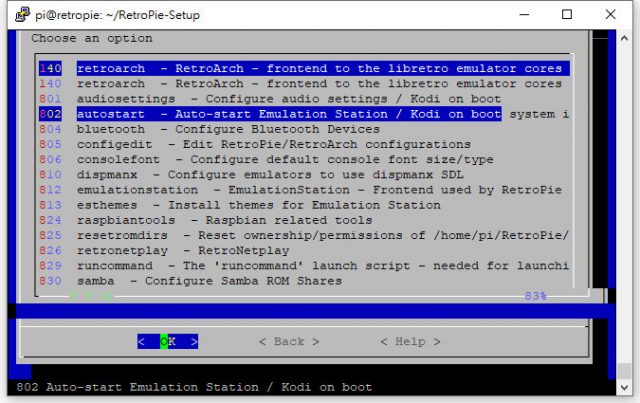Choose 826 retronetplay option
Screen dimensions: 640x403
pos(164,250)
